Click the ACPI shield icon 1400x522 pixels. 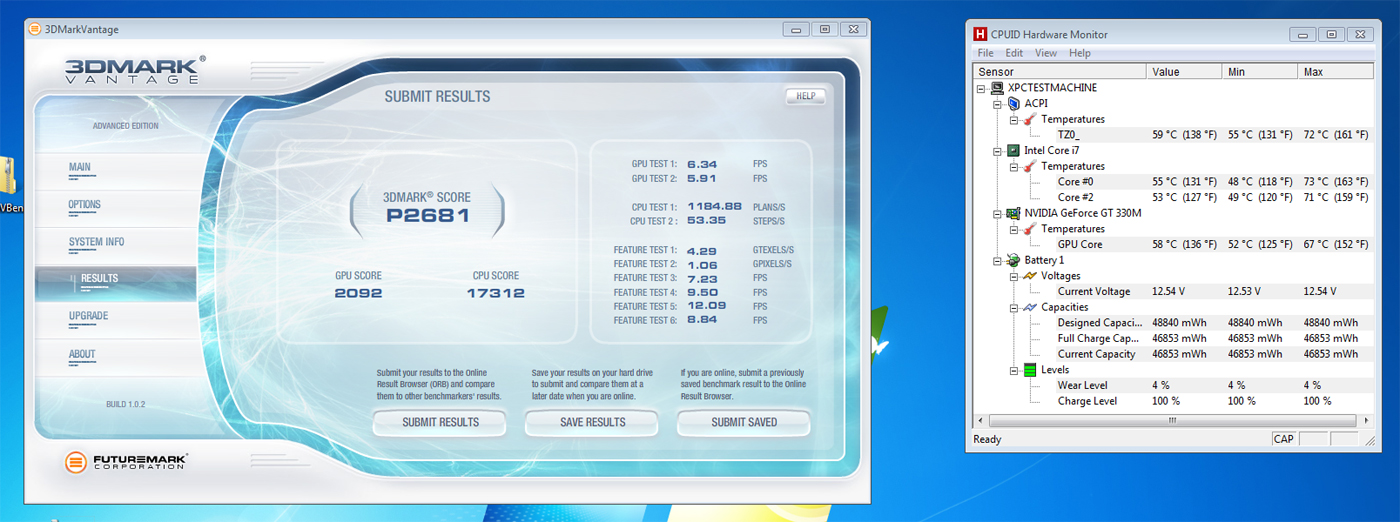[x=1014, y=103]
